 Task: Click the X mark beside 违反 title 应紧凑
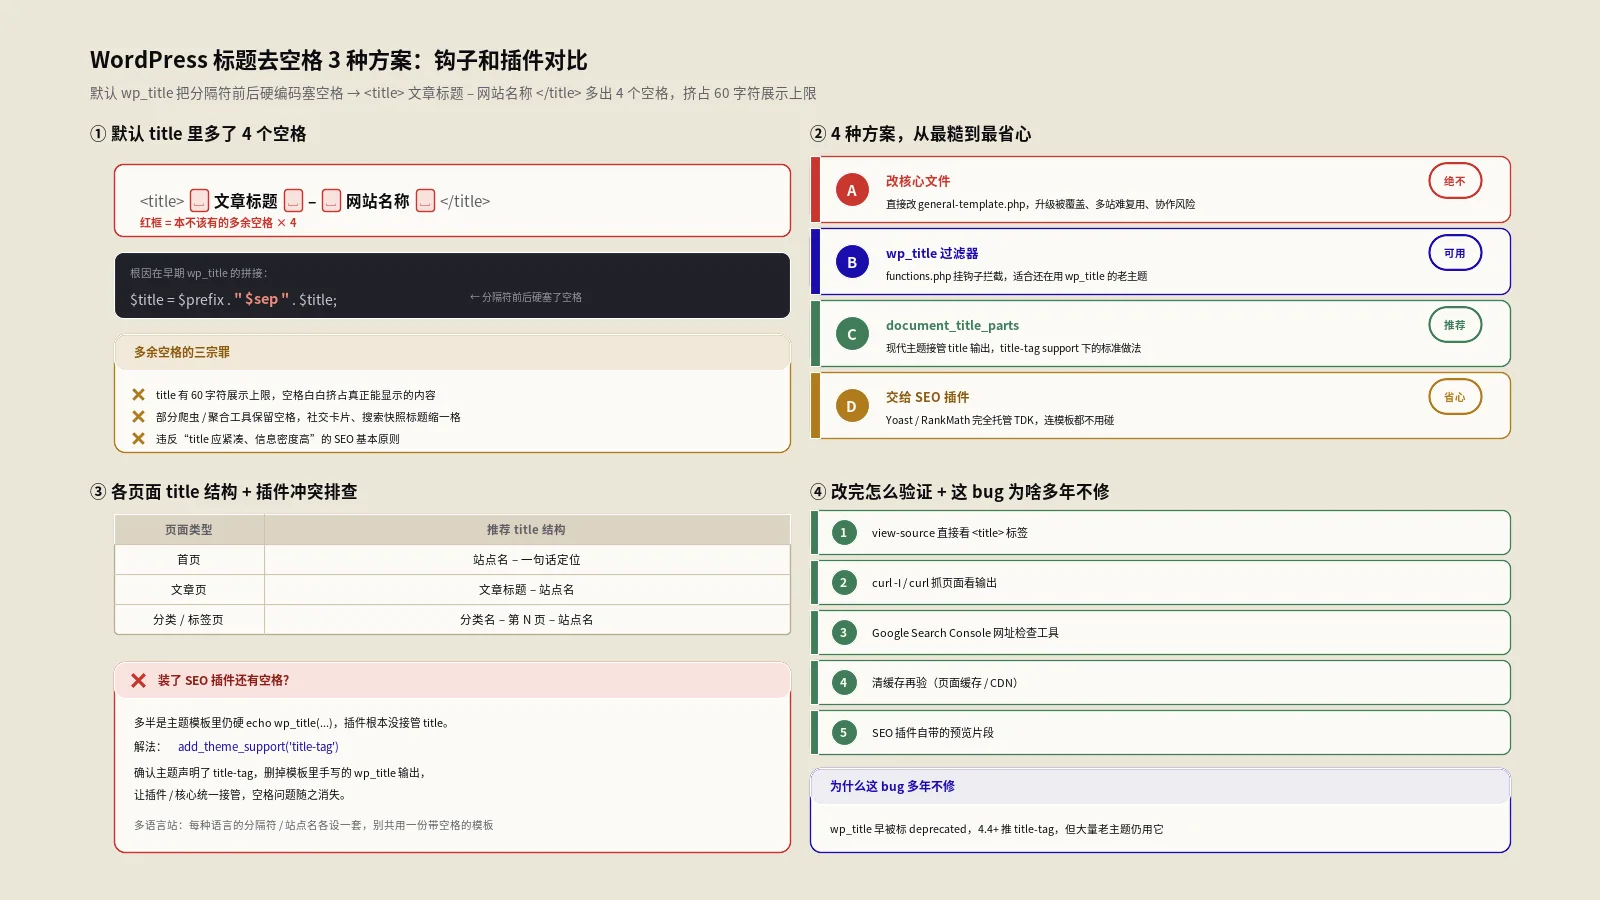tap(138, 439)
